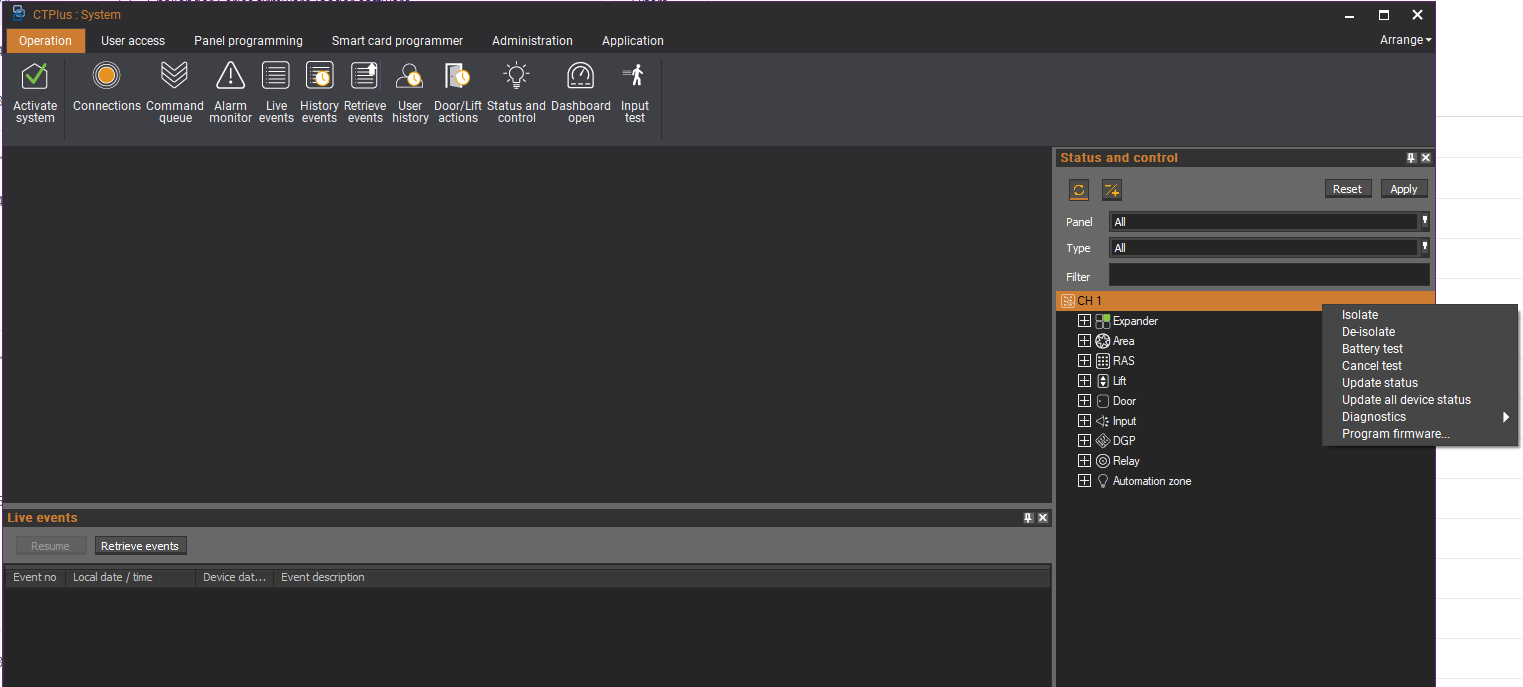Switch to the Panel programming tab

pos(248,41)
